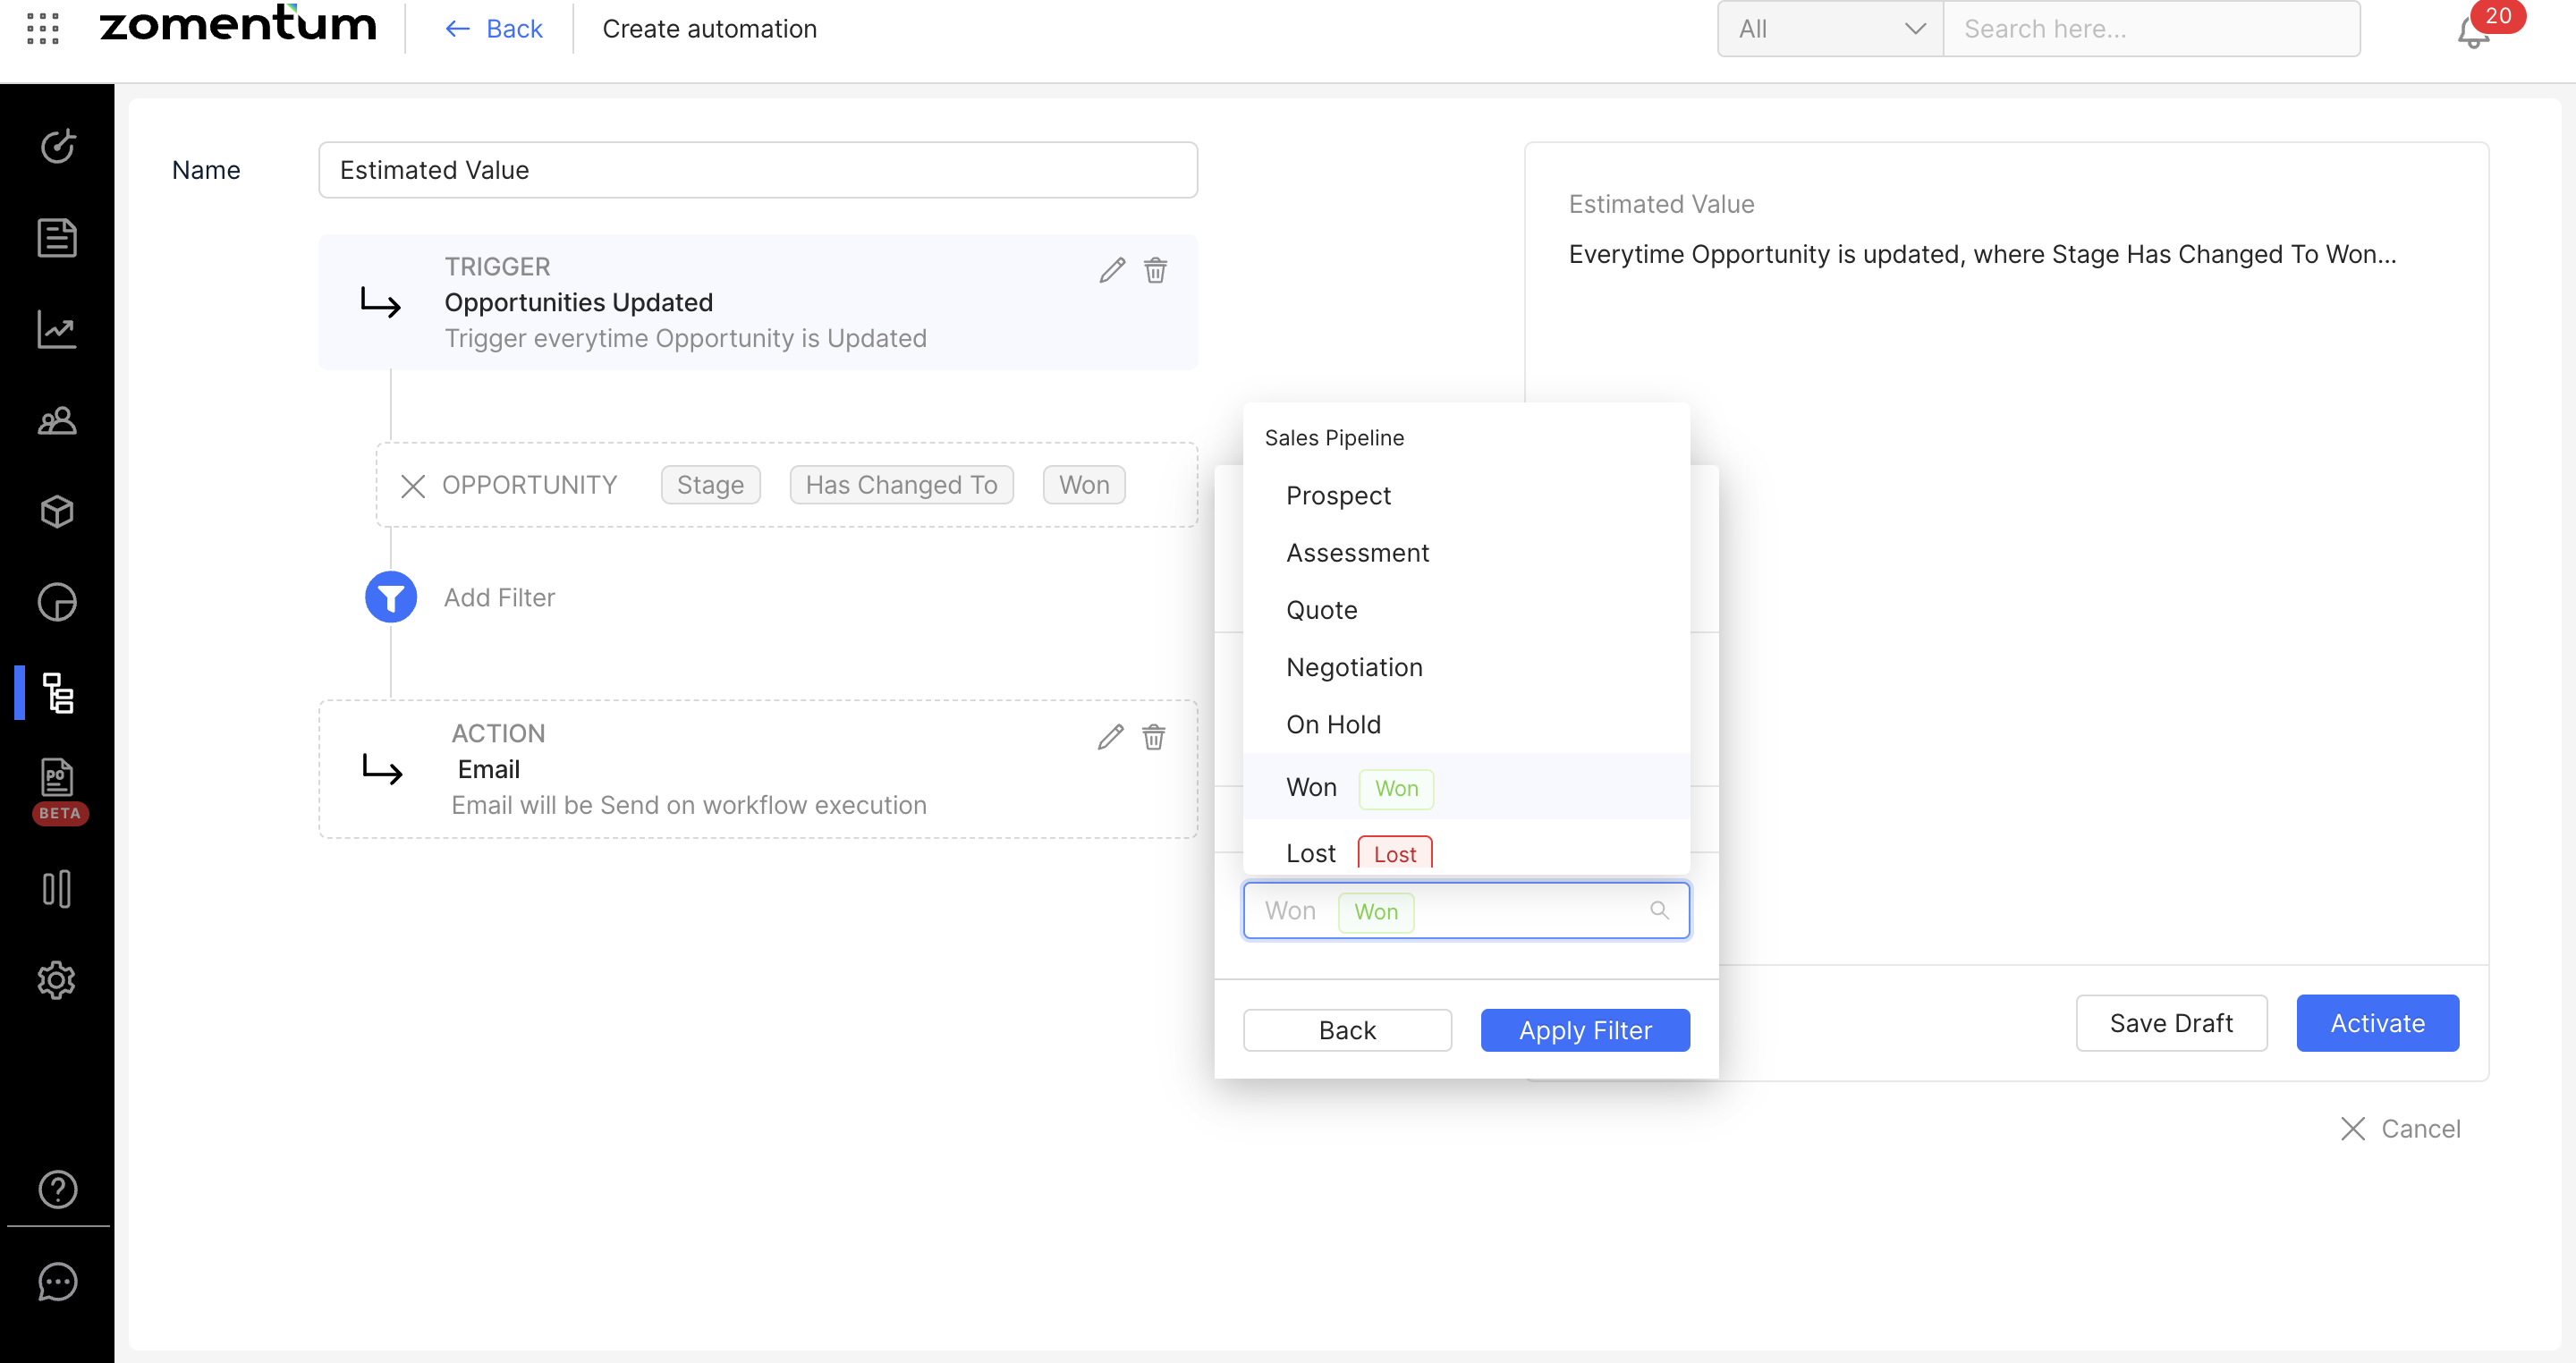Click the Apply Filter button
The height and width of the screenshot is (1363, 2576).
[x=1585, y=1030]
